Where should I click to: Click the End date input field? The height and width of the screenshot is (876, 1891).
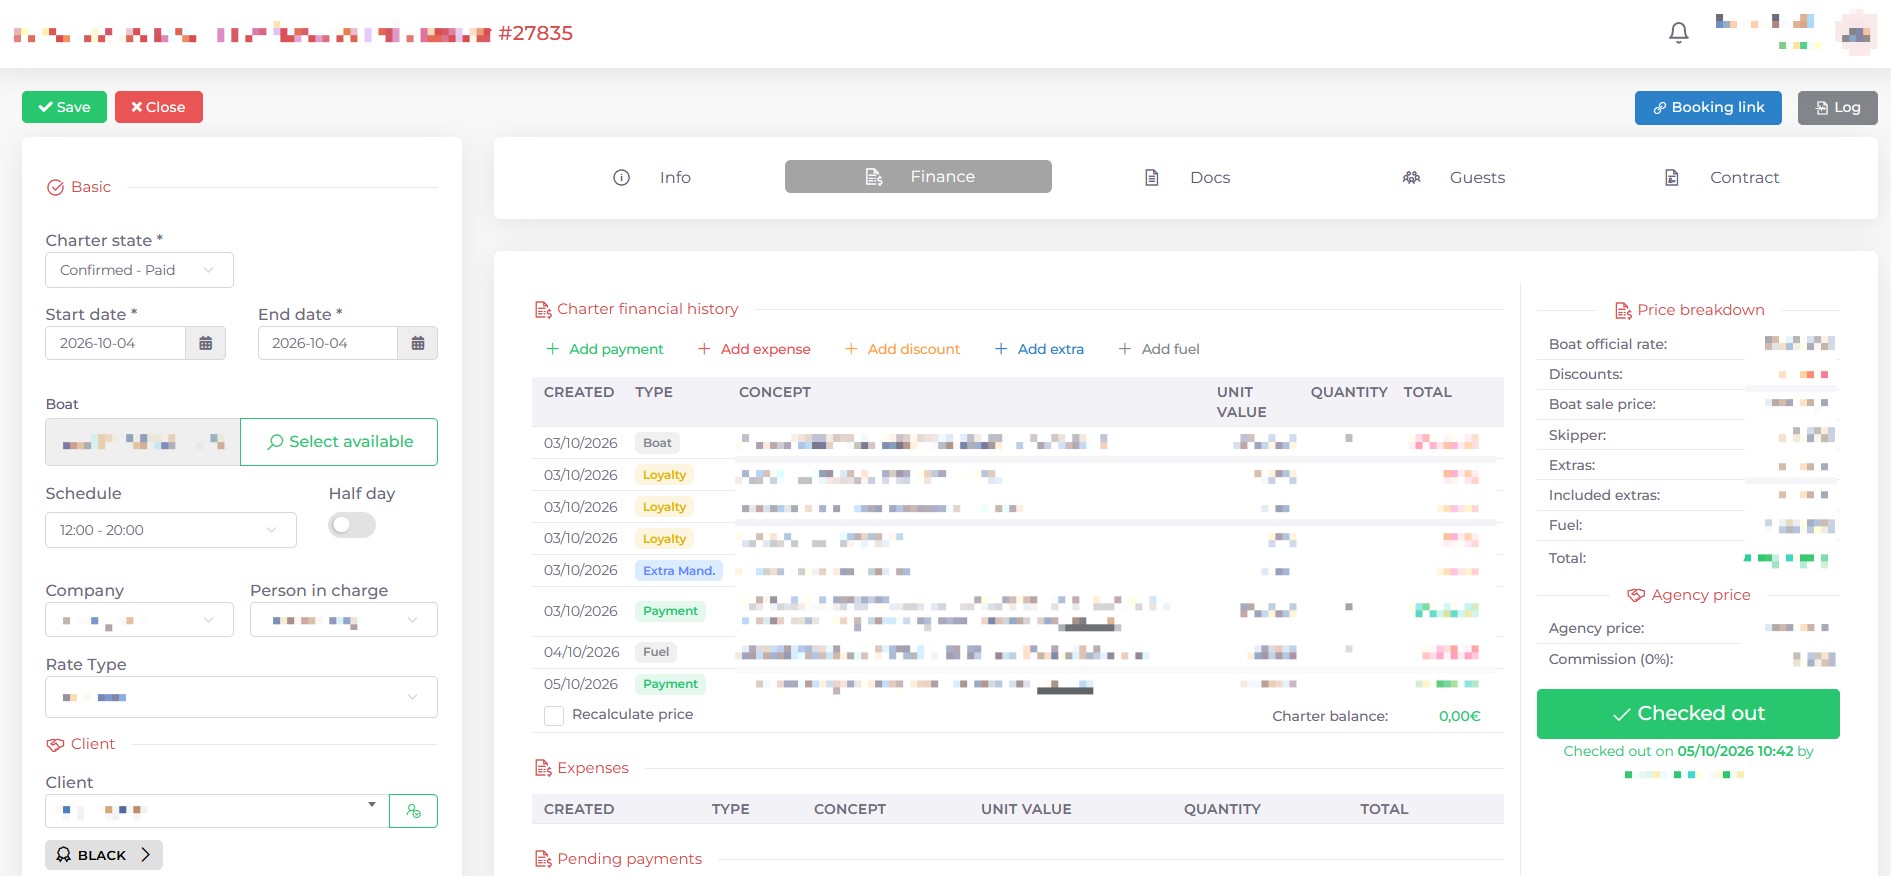click(x=328, y=343)
